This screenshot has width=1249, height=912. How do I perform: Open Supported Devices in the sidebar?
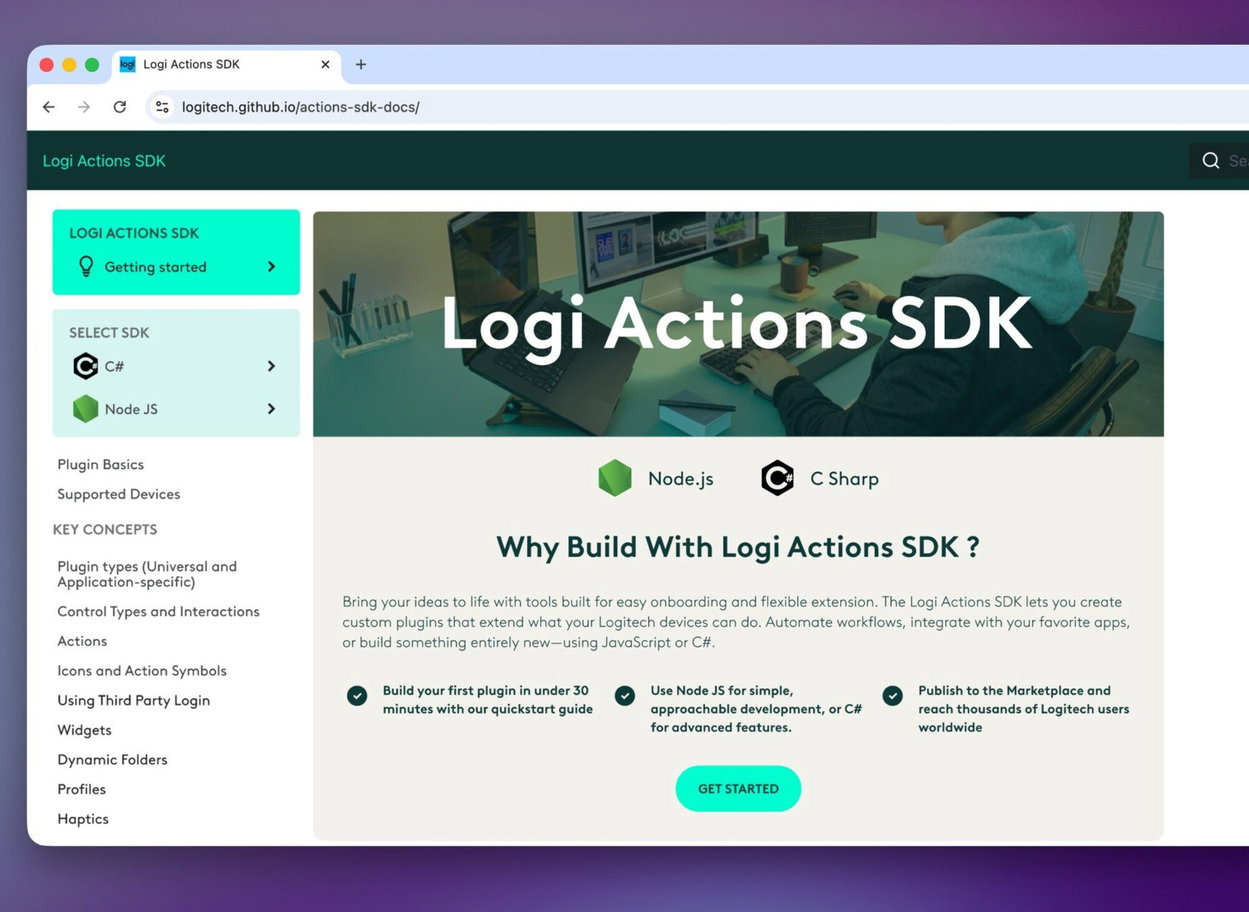point(119,494)
